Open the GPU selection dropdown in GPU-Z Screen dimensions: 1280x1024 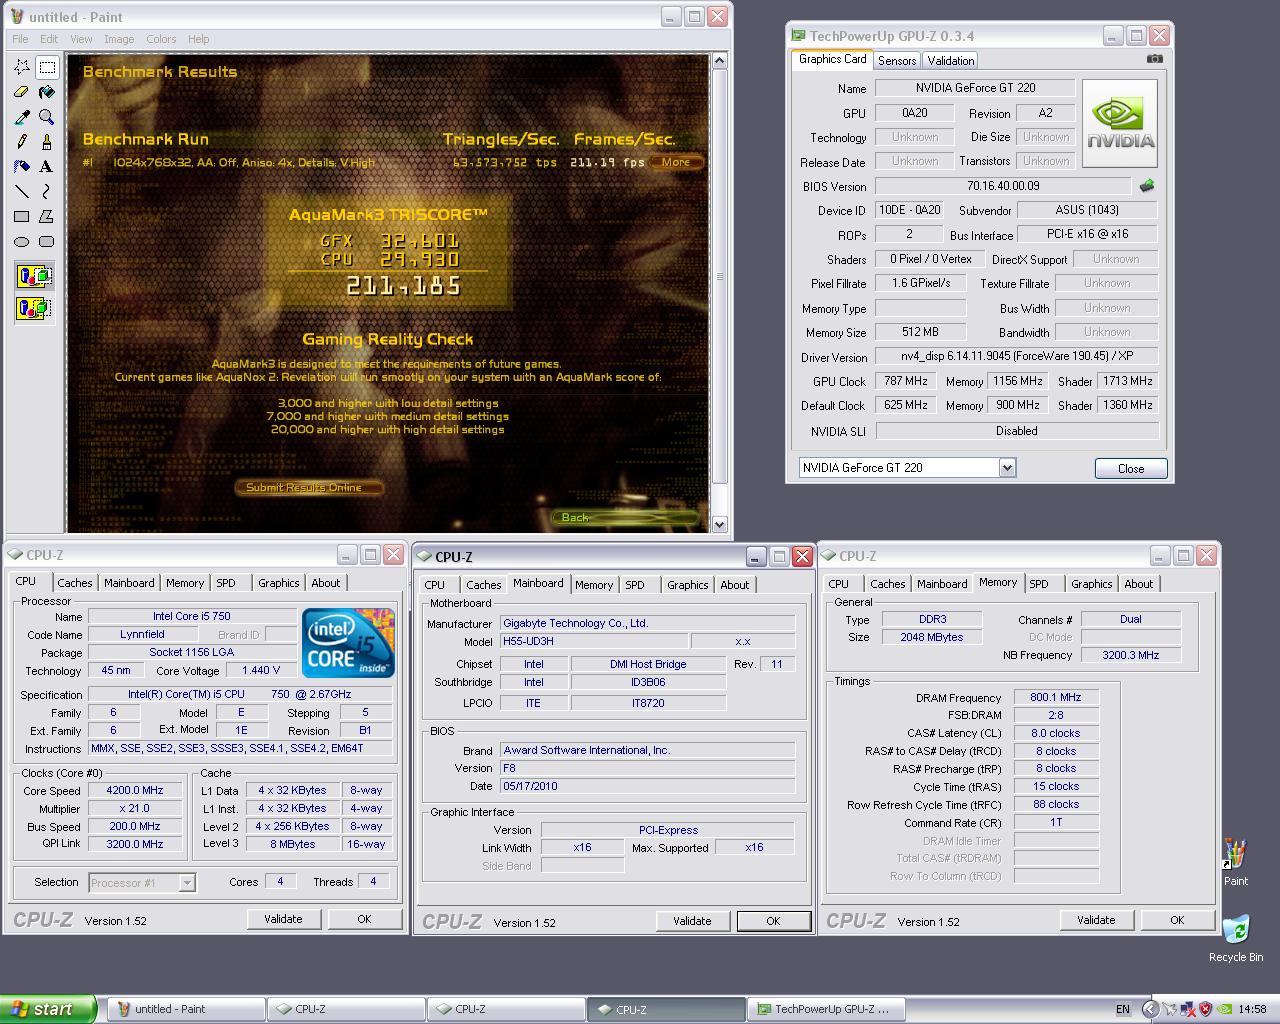(1007, 468)
